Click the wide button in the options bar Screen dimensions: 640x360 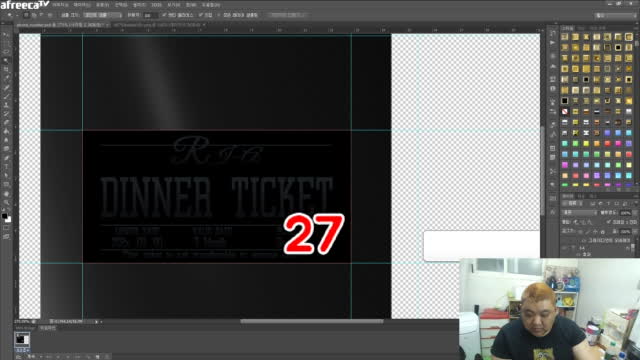[x=287, y=15]
